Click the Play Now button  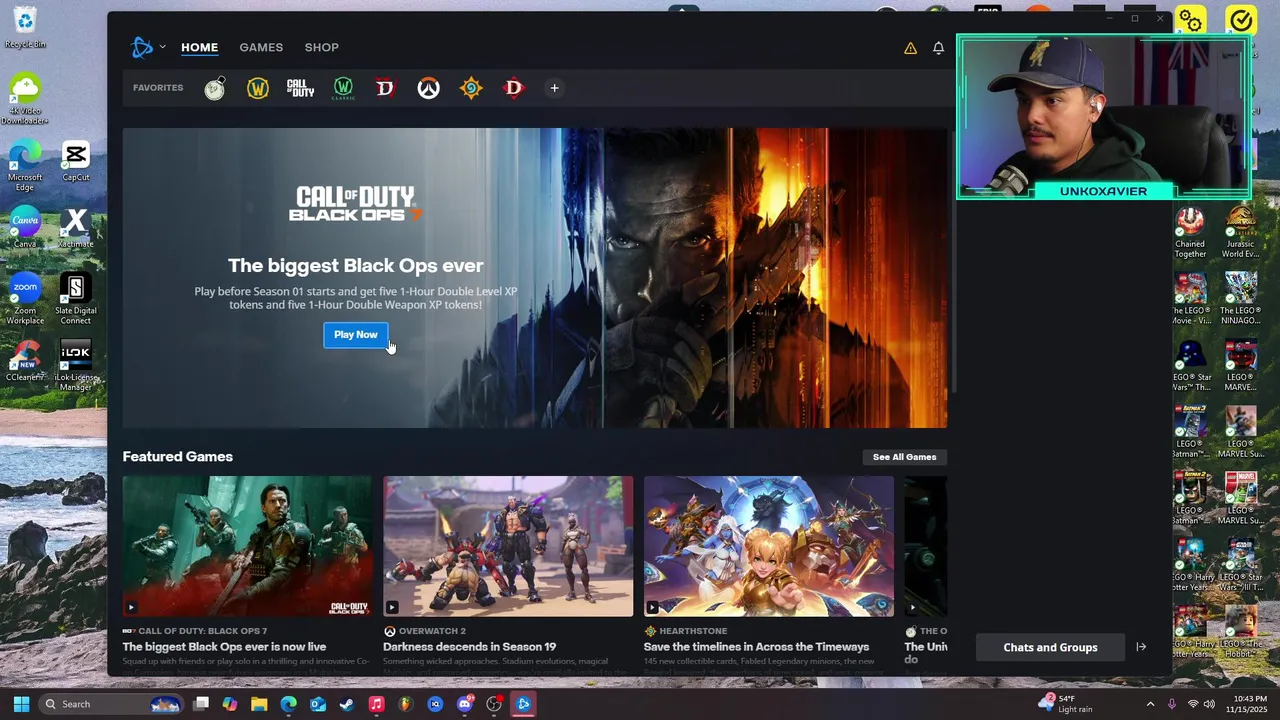(356, 335)
